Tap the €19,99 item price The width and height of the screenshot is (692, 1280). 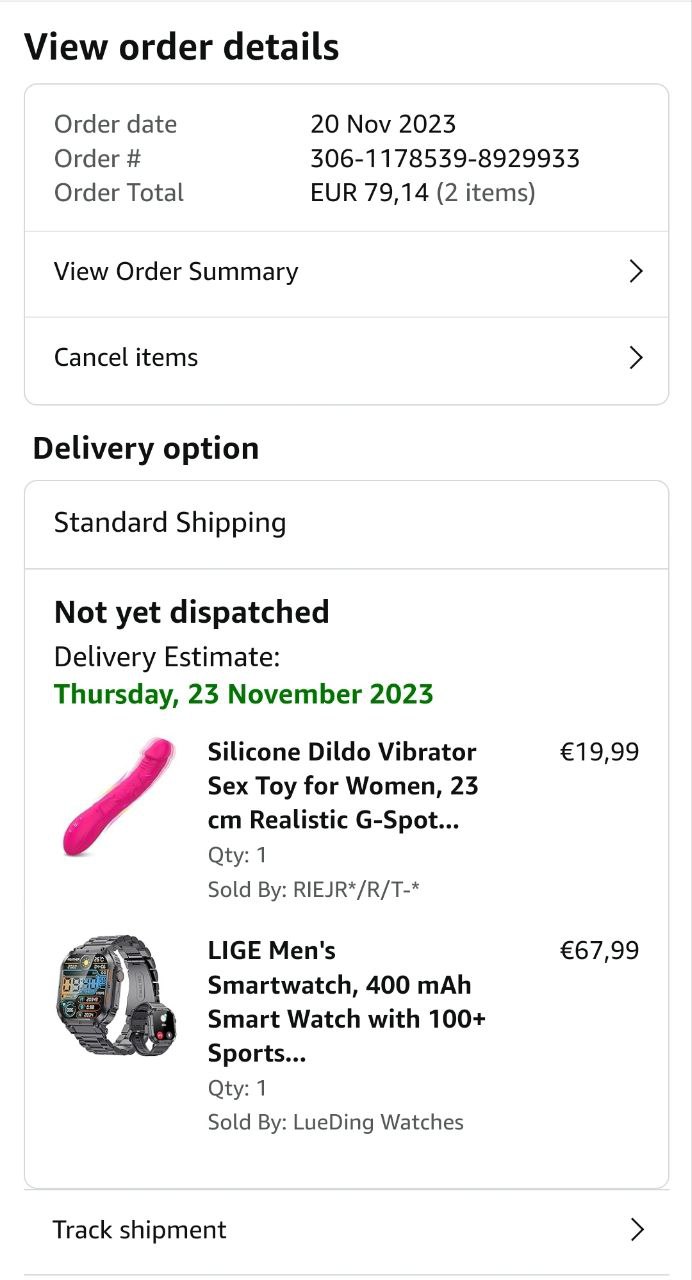tap(599, 752)
